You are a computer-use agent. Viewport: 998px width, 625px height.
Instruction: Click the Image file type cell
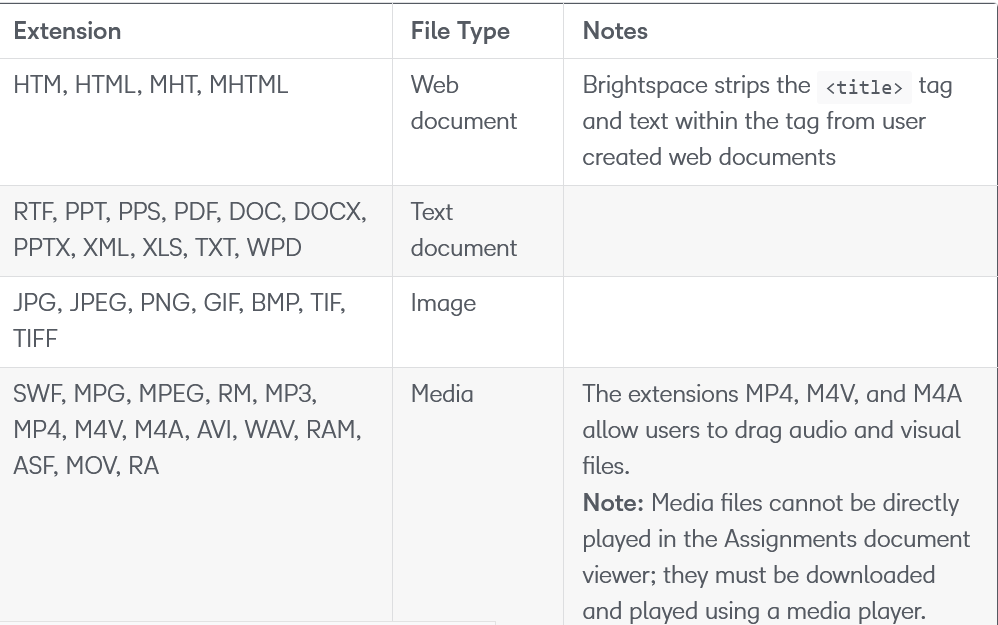(x=443, y=303)
